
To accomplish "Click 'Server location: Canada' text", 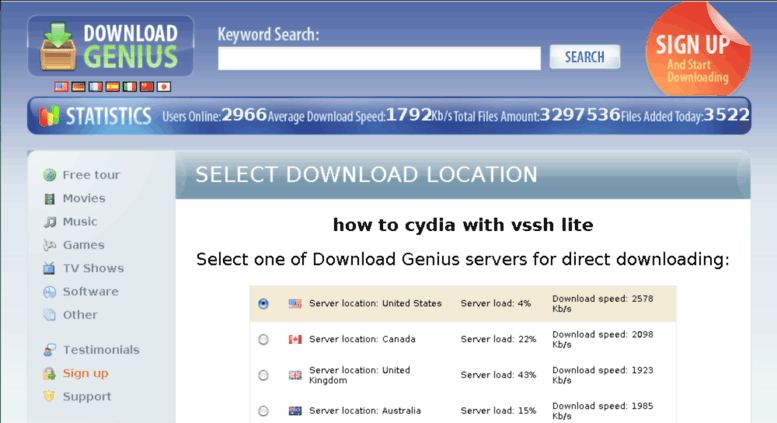I will 362,339.
